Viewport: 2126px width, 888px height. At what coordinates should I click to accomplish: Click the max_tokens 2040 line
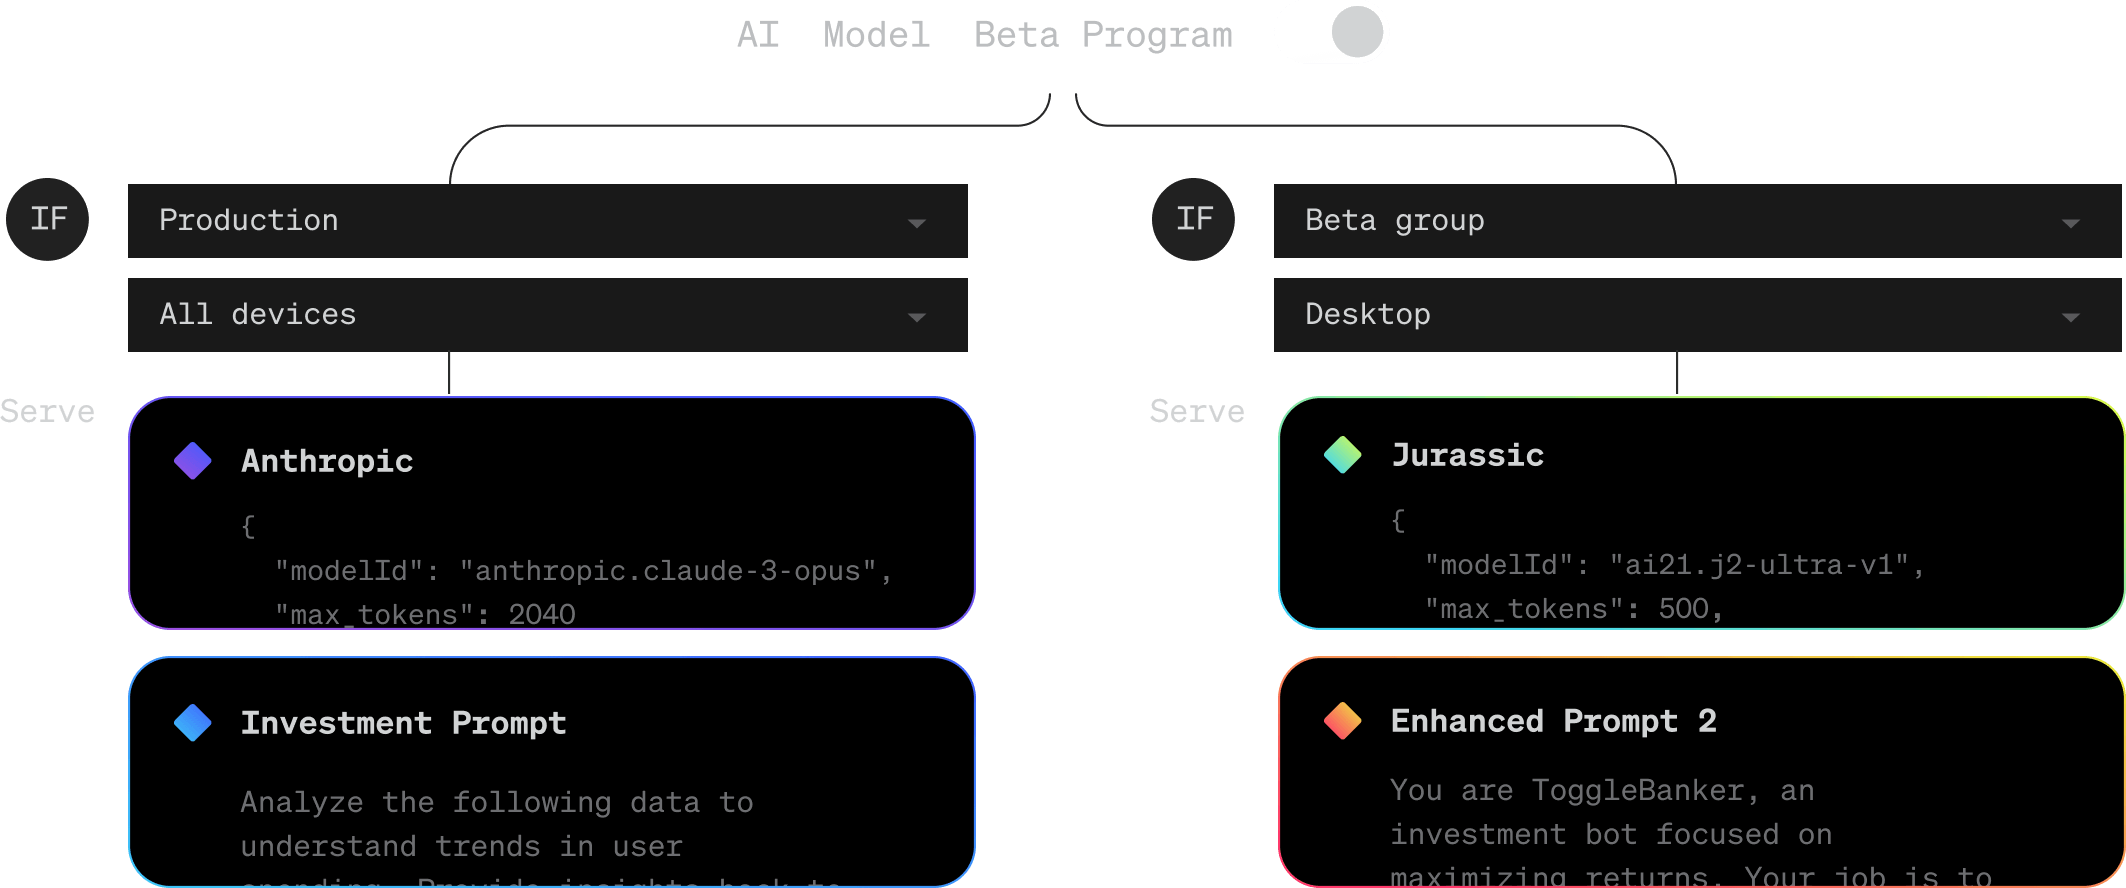click(426, 614)
